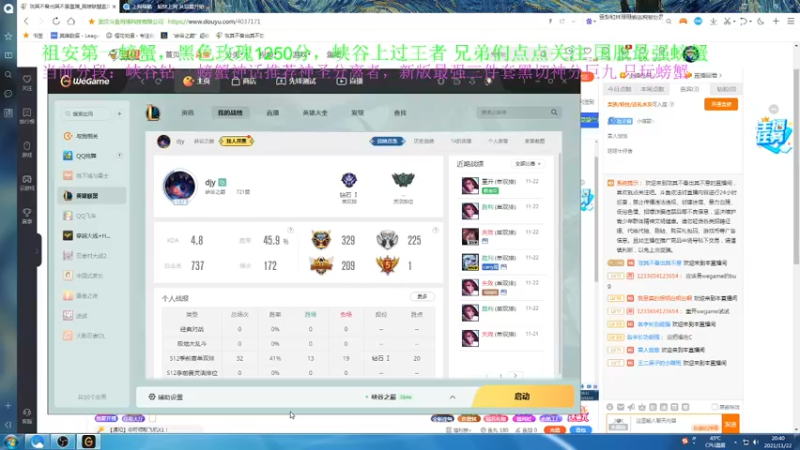Click djy profile avatar picture
The image size is (800, 450).
pos(179,186)
